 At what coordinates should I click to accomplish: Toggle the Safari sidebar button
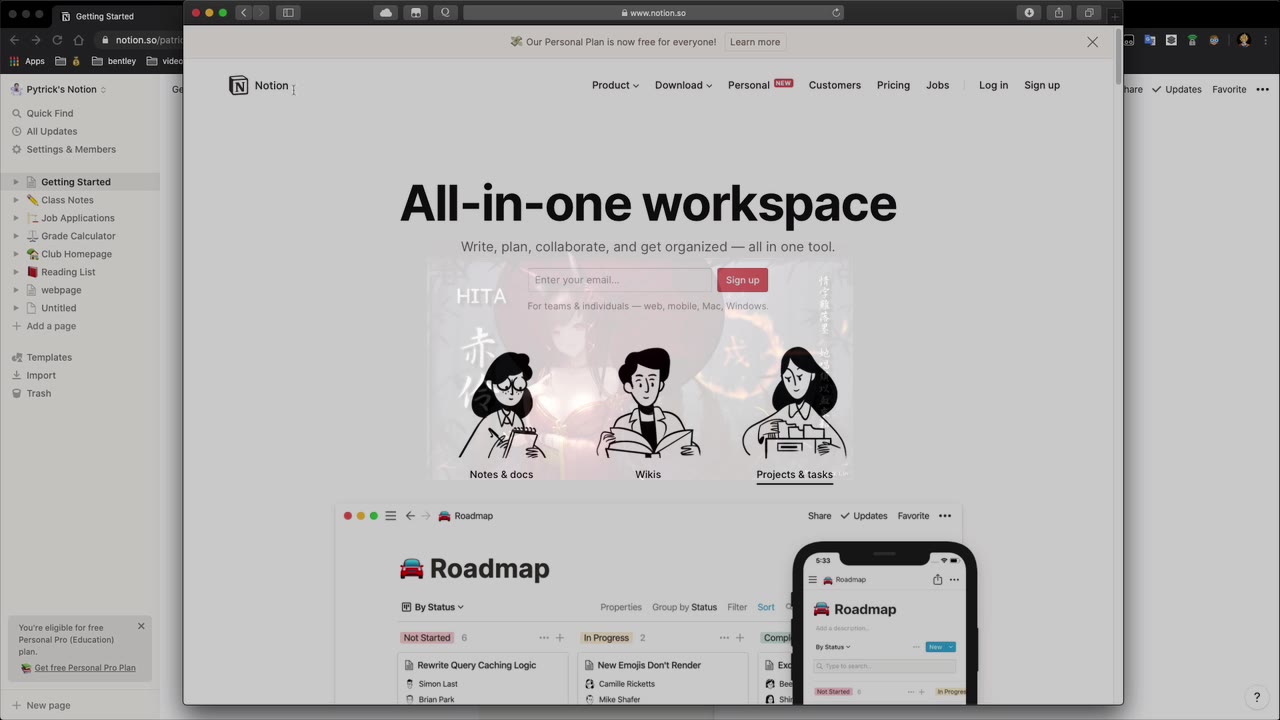tap(288, 13)
